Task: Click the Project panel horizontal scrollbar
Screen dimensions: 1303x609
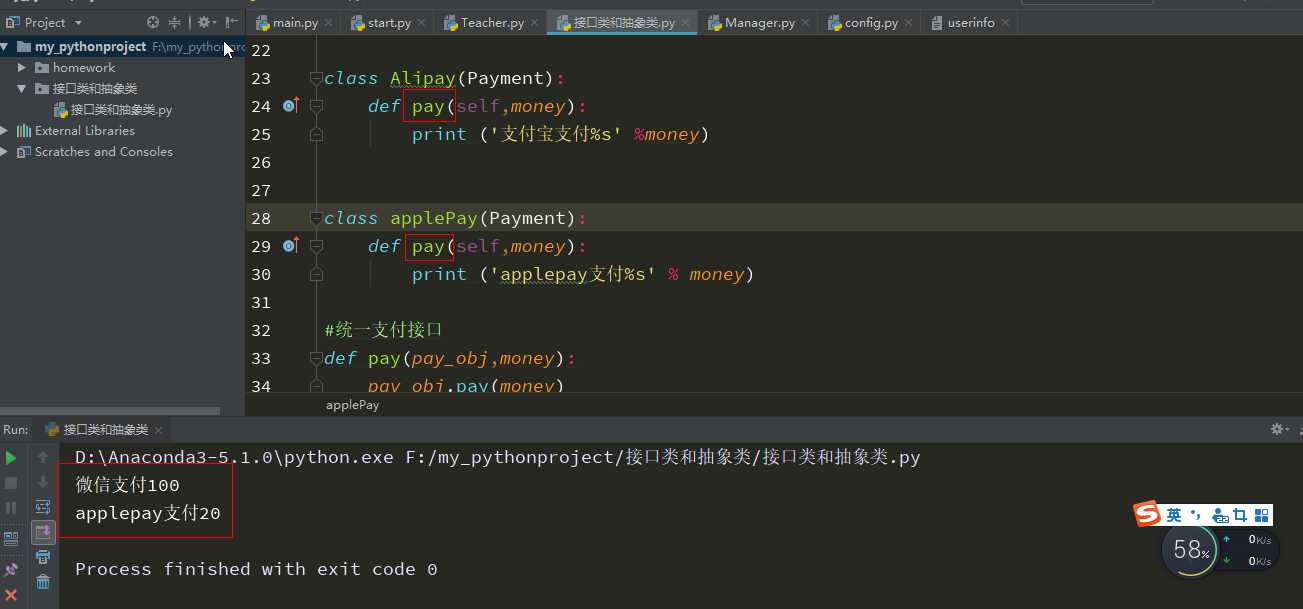Action: tap(110, 410)
